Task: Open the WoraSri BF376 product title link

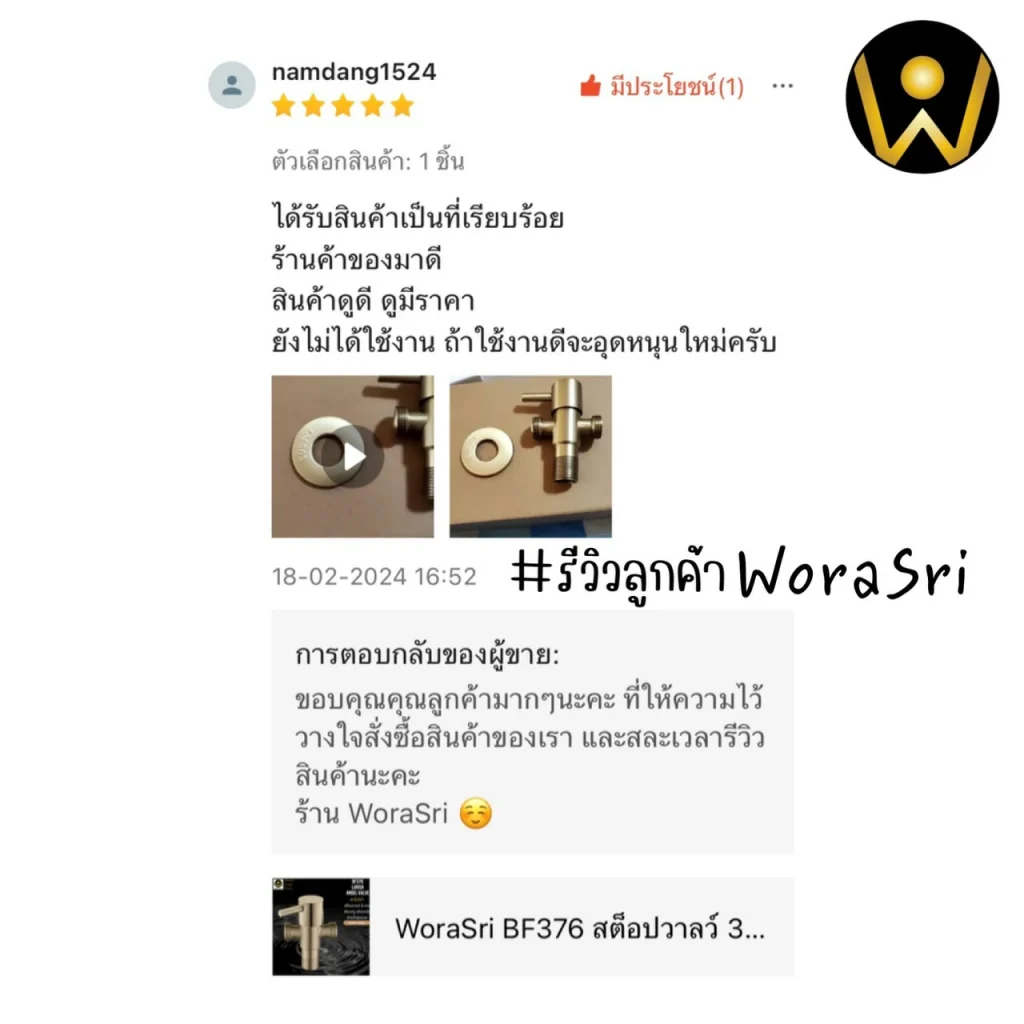Action: (x=580, y=928)
